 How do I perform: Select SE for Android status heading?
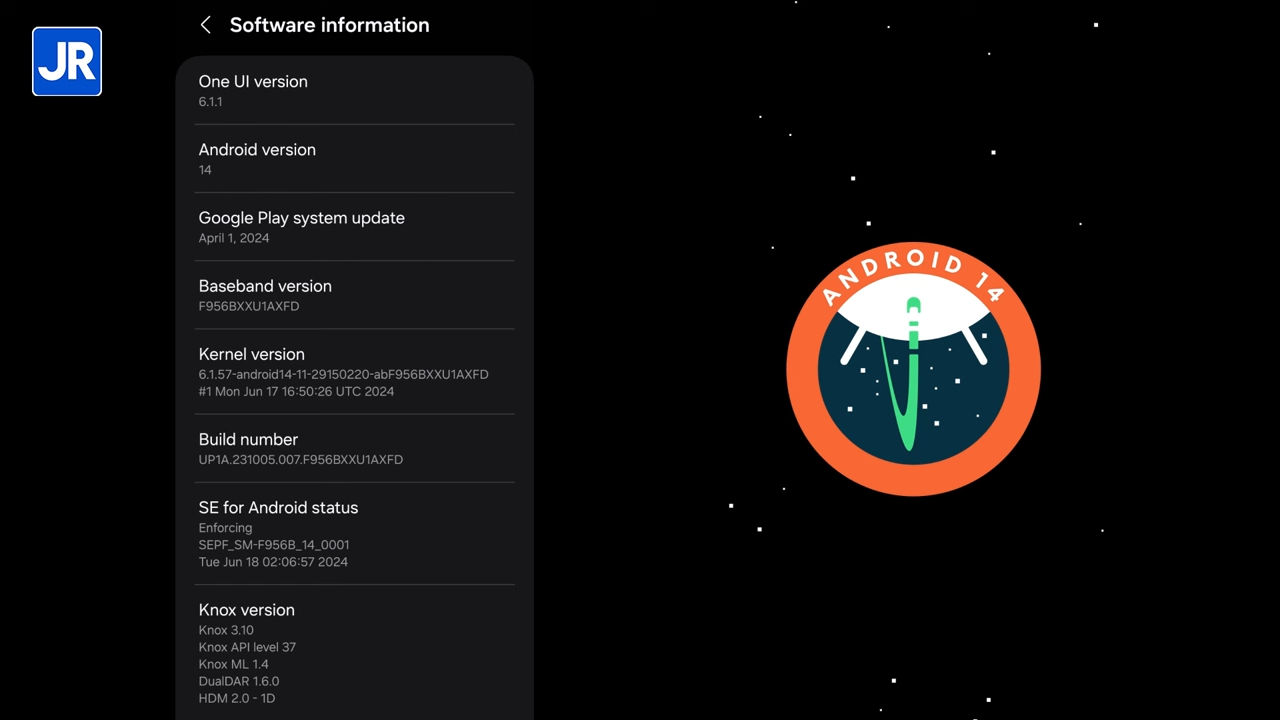(x=278, y=508)
